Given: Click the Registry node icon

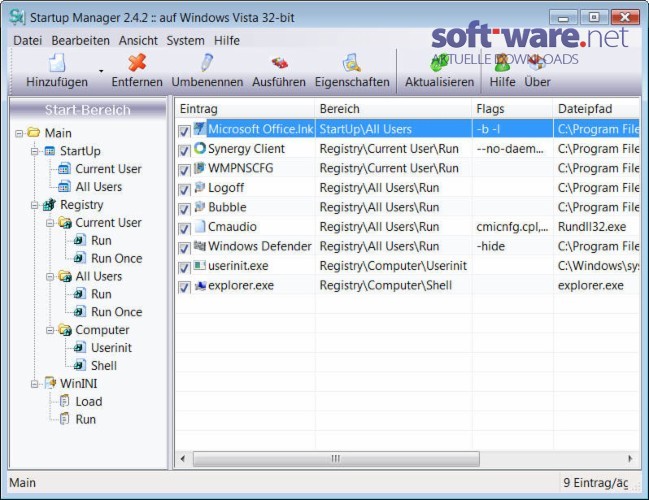Looking at the screenshot, I should click(49, 204).
